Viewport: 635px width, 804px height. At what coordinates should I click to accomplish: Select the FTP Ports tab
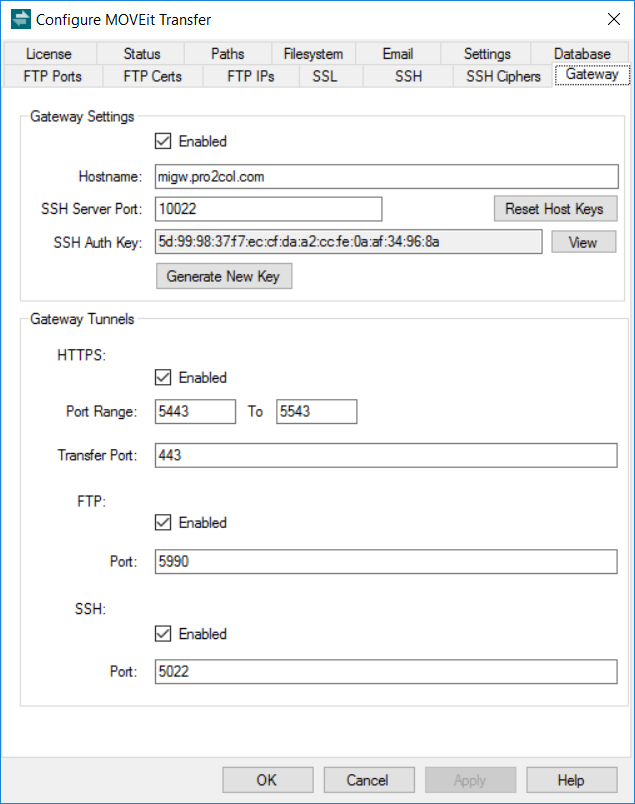click(52, 76)
